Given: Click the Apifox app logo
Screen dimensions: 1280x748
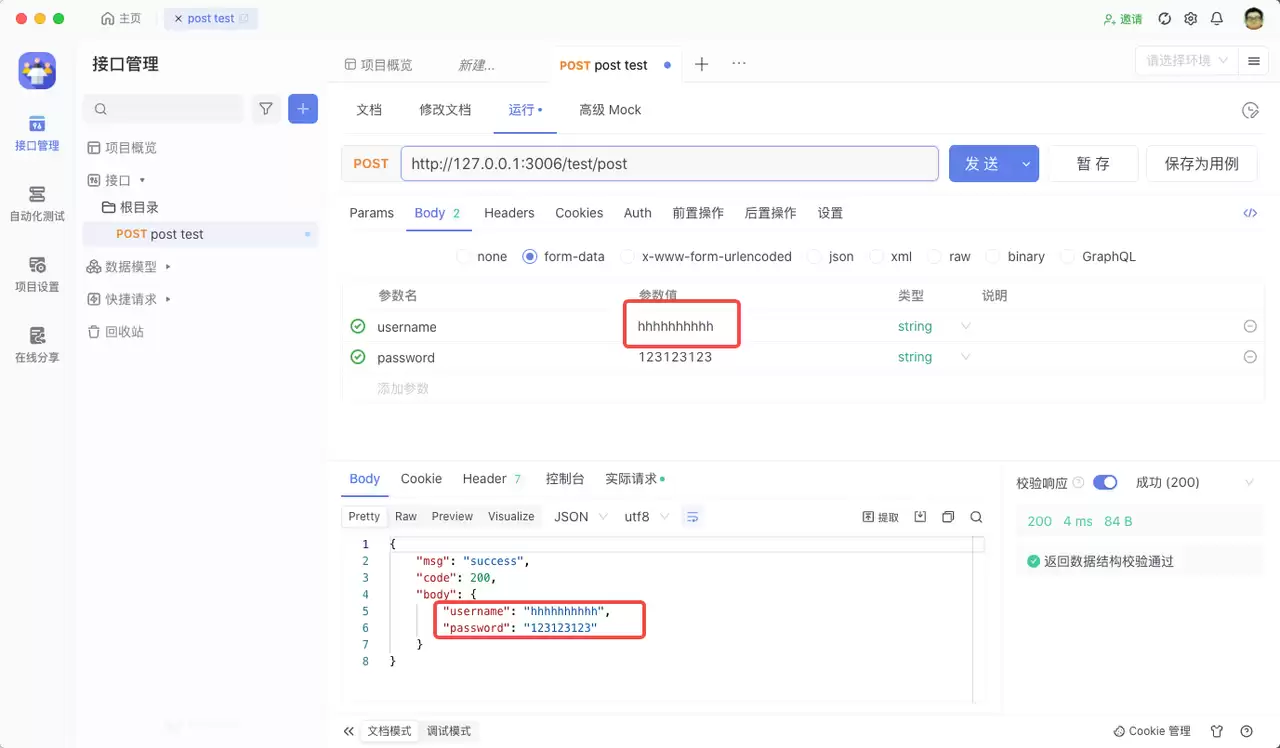Looking at the screenshot, I should pyautogui.click(x=37, y=71).
